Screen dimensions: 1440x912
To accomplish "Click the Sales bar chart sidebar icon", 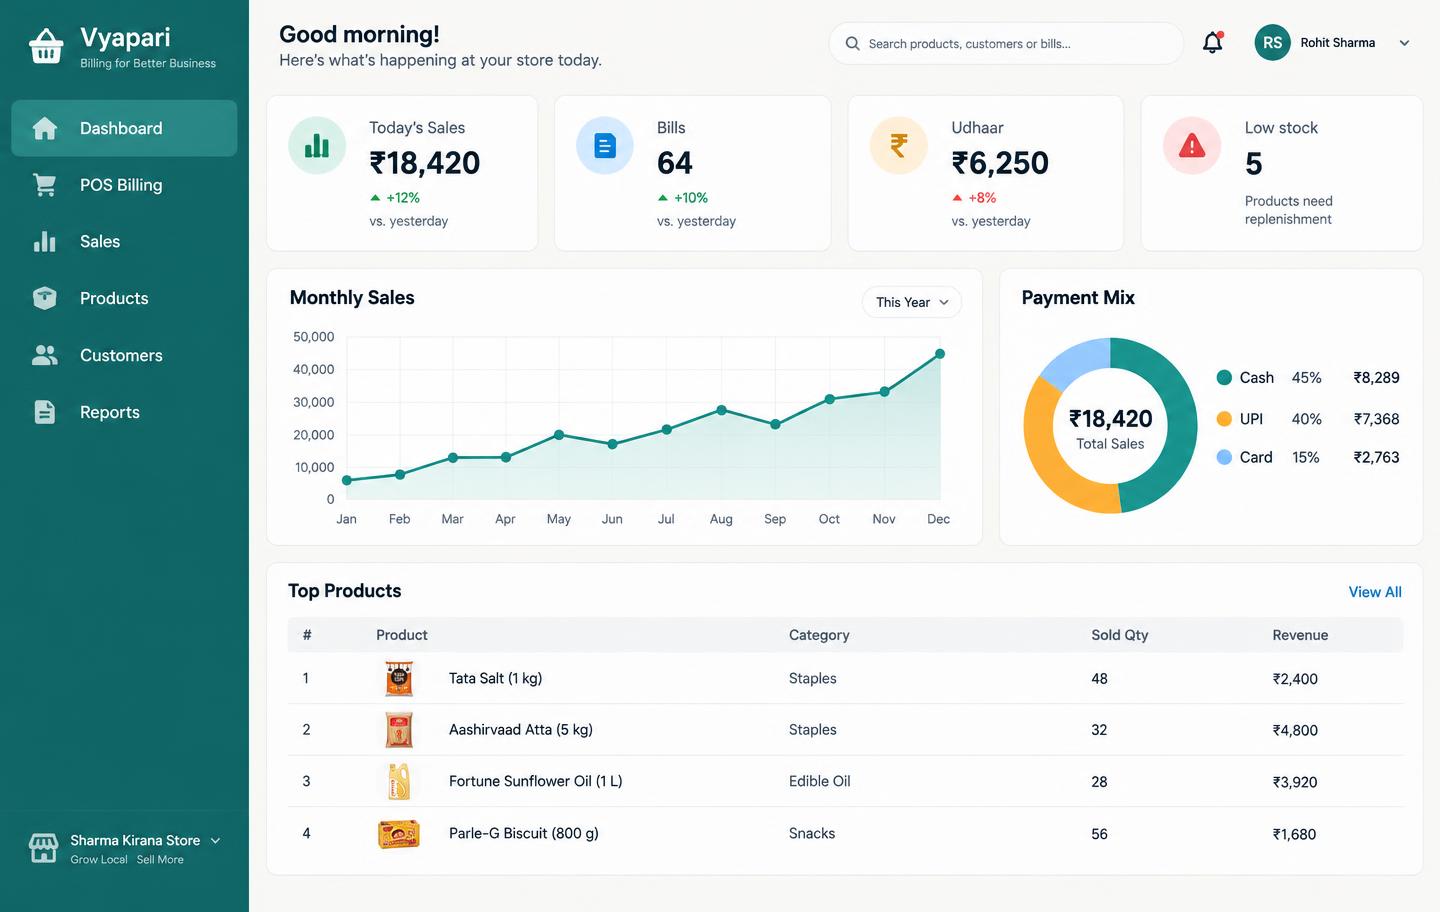I will tap(45, 242).
